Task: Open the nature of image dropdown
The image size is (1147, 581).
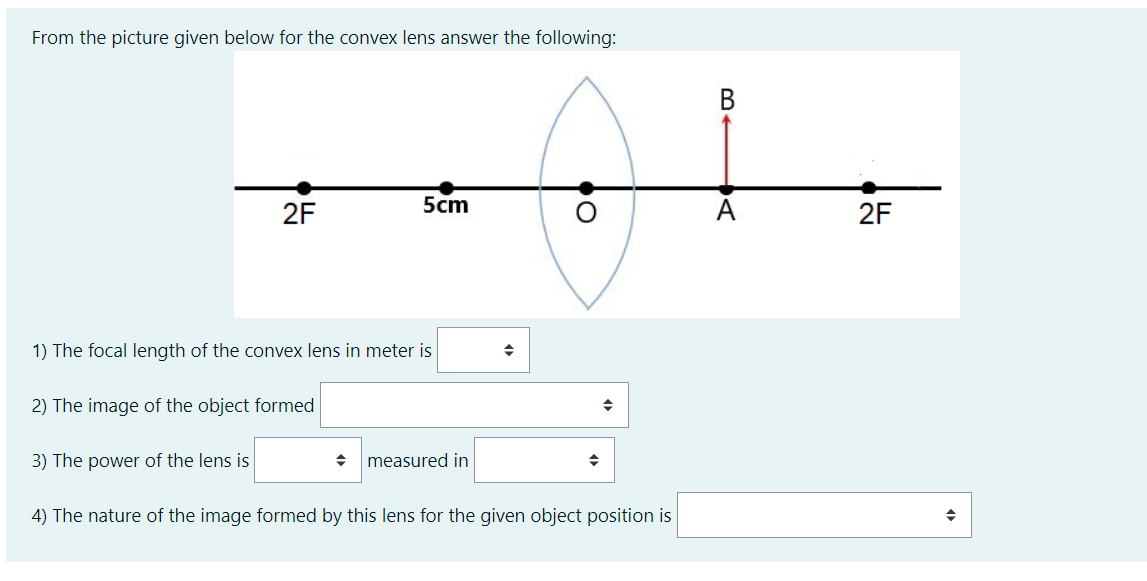Action: click(824, 514)
